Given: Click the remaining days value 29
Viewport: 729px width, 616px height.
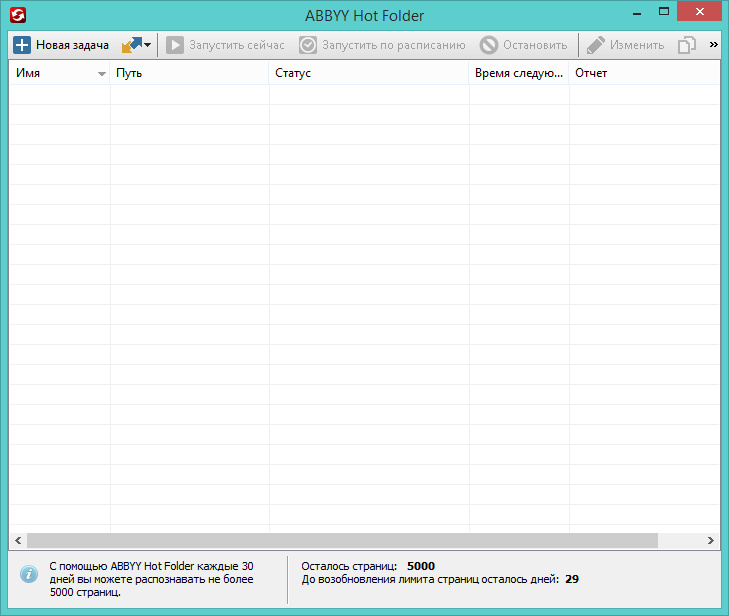Looking at the screenshot, I should 572,579.
